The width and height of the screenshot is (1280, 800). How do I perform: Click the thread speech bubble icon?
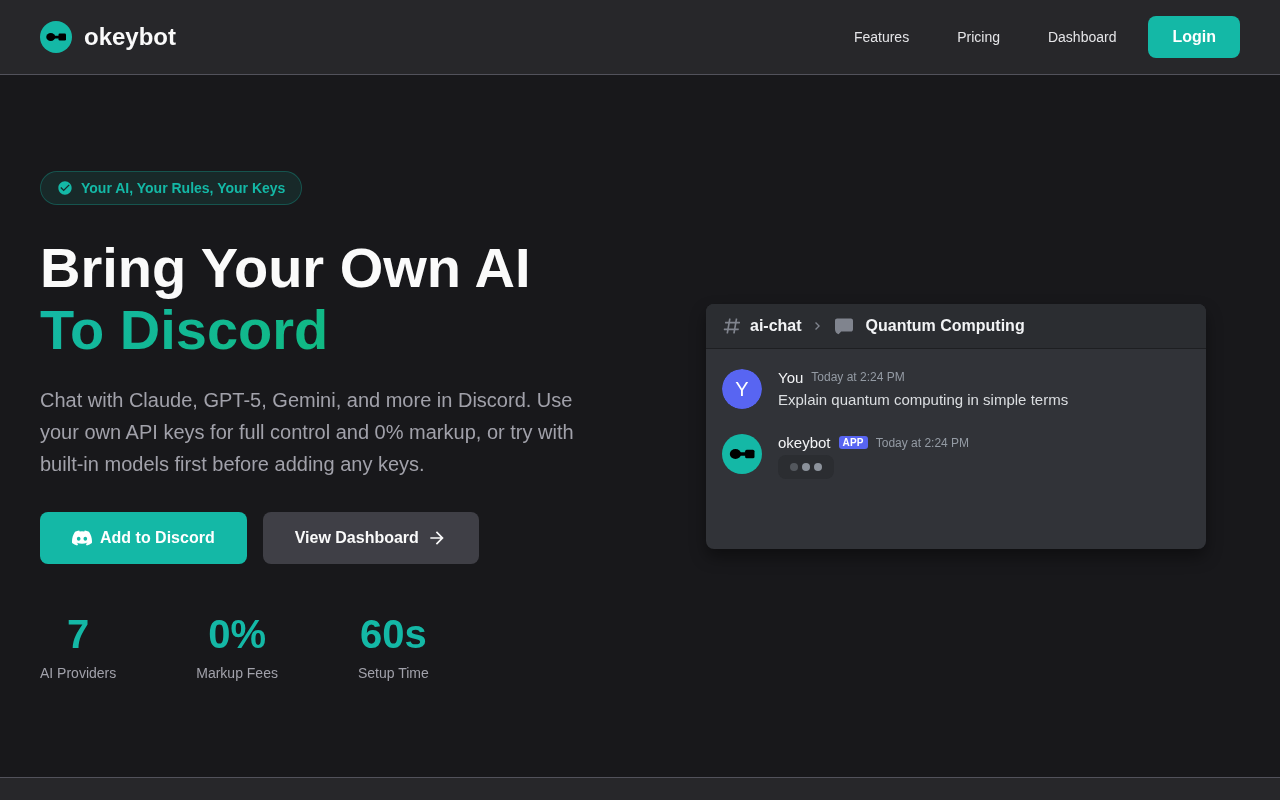click(844, 326)
